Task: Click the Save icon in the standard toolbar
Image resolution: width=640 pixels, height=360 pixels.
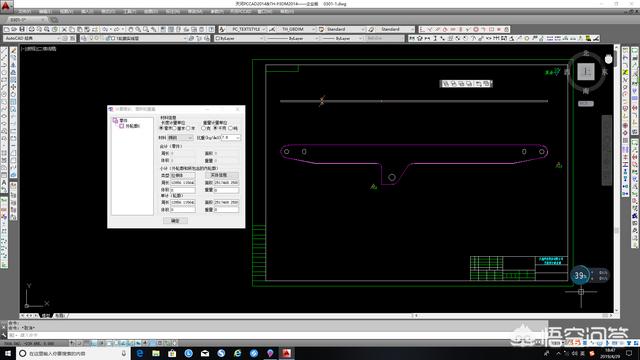Action: (x=22, y=29)
